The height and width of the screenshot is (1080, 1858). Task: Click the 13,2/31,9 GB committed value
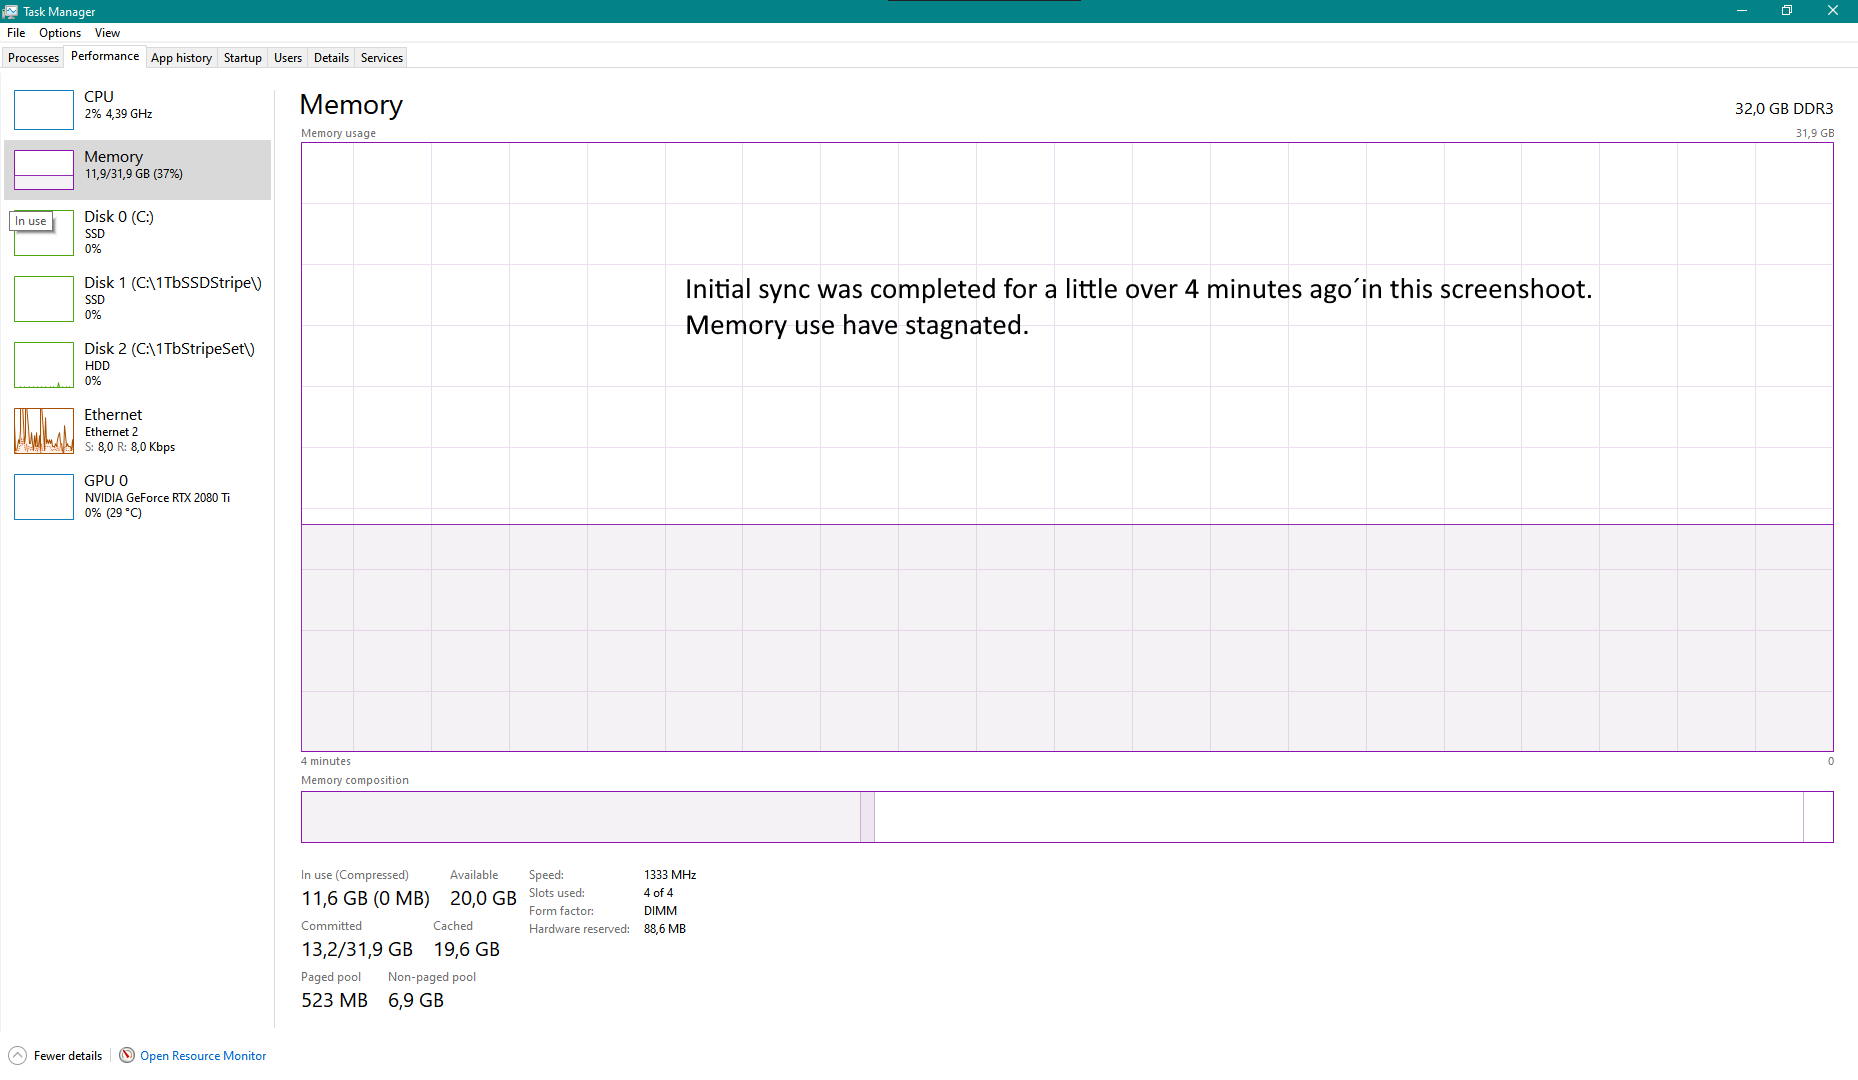click(x=357, y=950)
